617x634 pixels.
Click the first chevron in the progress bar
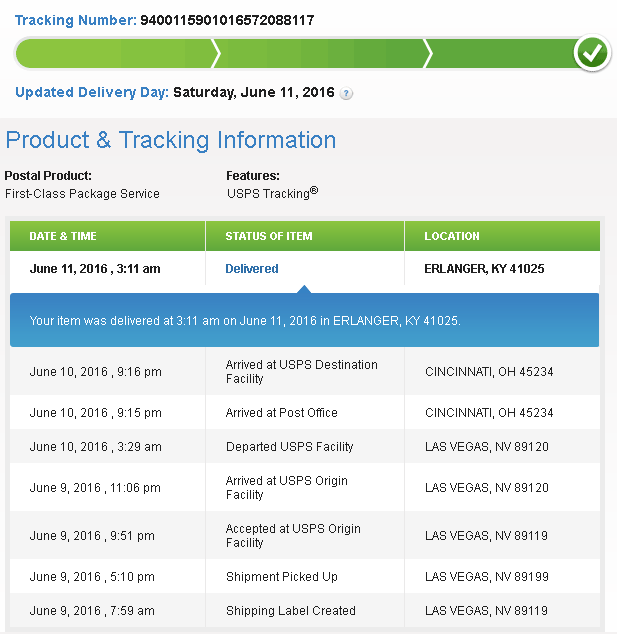point(216,53)
